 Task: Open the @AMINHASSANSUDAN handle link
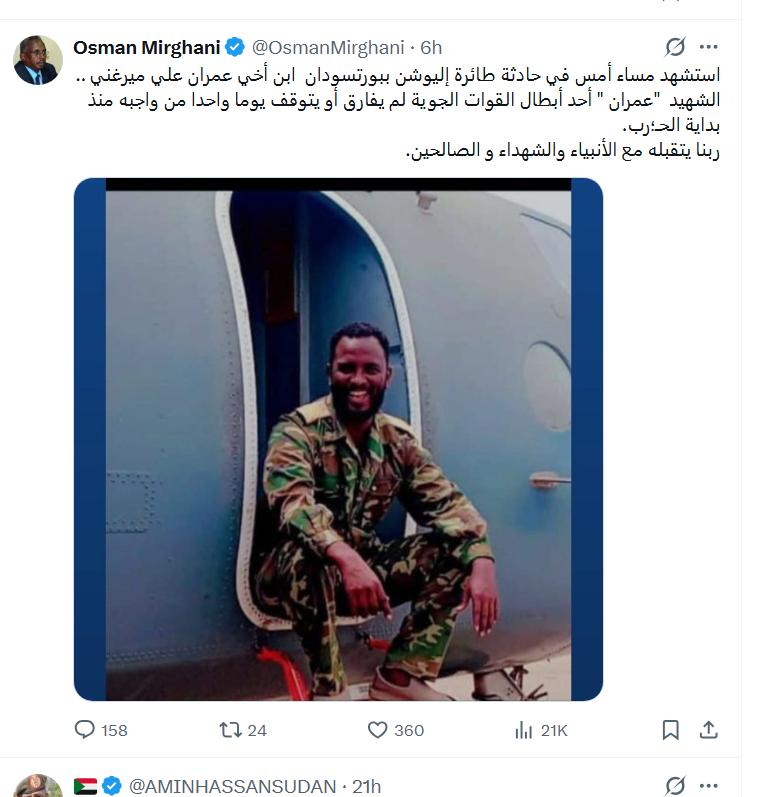pyautogui.click(x=232, y=786)
